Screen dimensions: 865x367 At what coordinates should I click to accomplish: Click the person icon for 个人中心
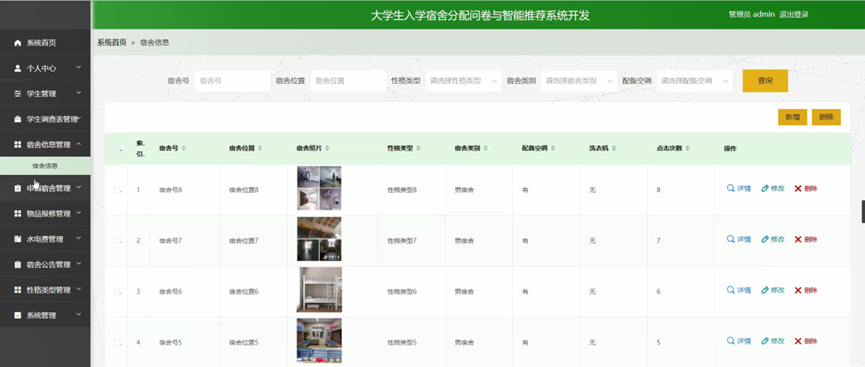[x=18, y=68]
